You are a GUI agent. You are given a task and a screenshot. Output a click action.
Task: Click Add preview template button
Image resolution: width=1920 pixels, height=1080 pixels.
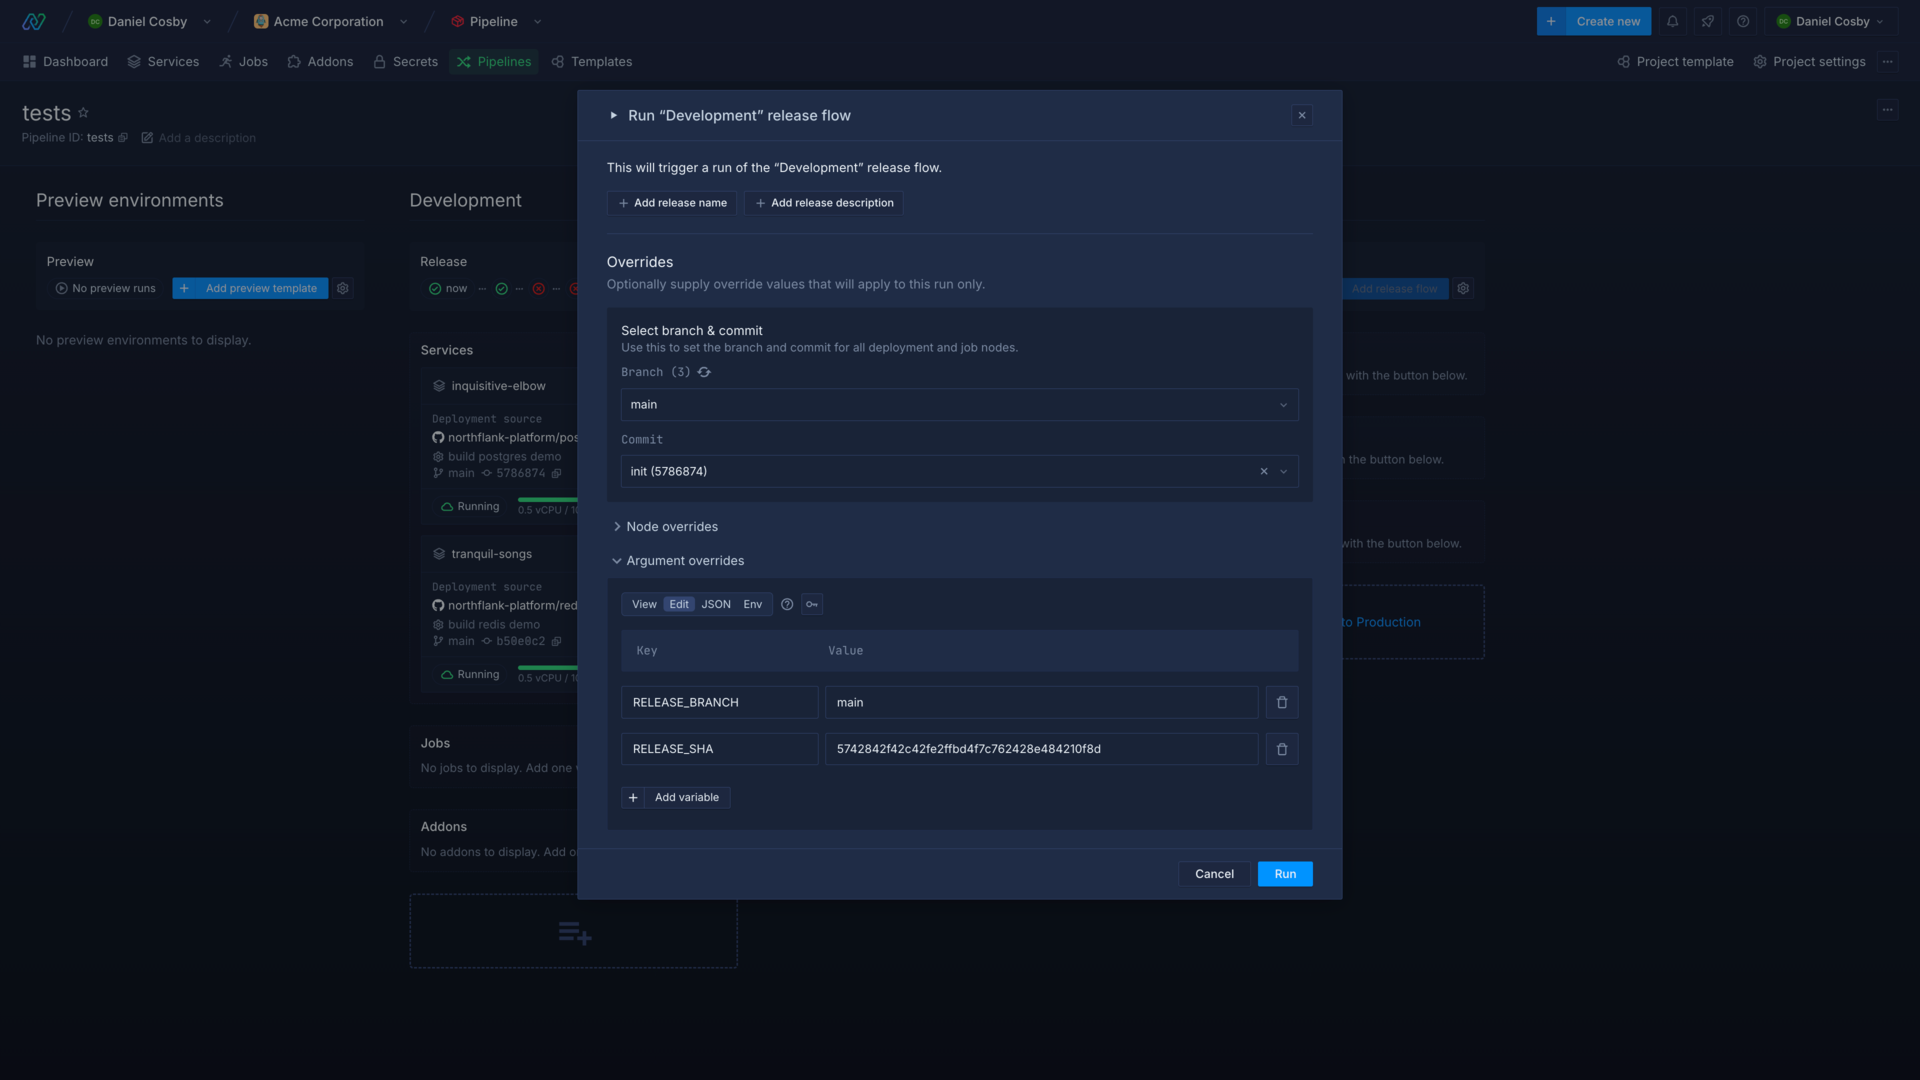pos(250,288)
